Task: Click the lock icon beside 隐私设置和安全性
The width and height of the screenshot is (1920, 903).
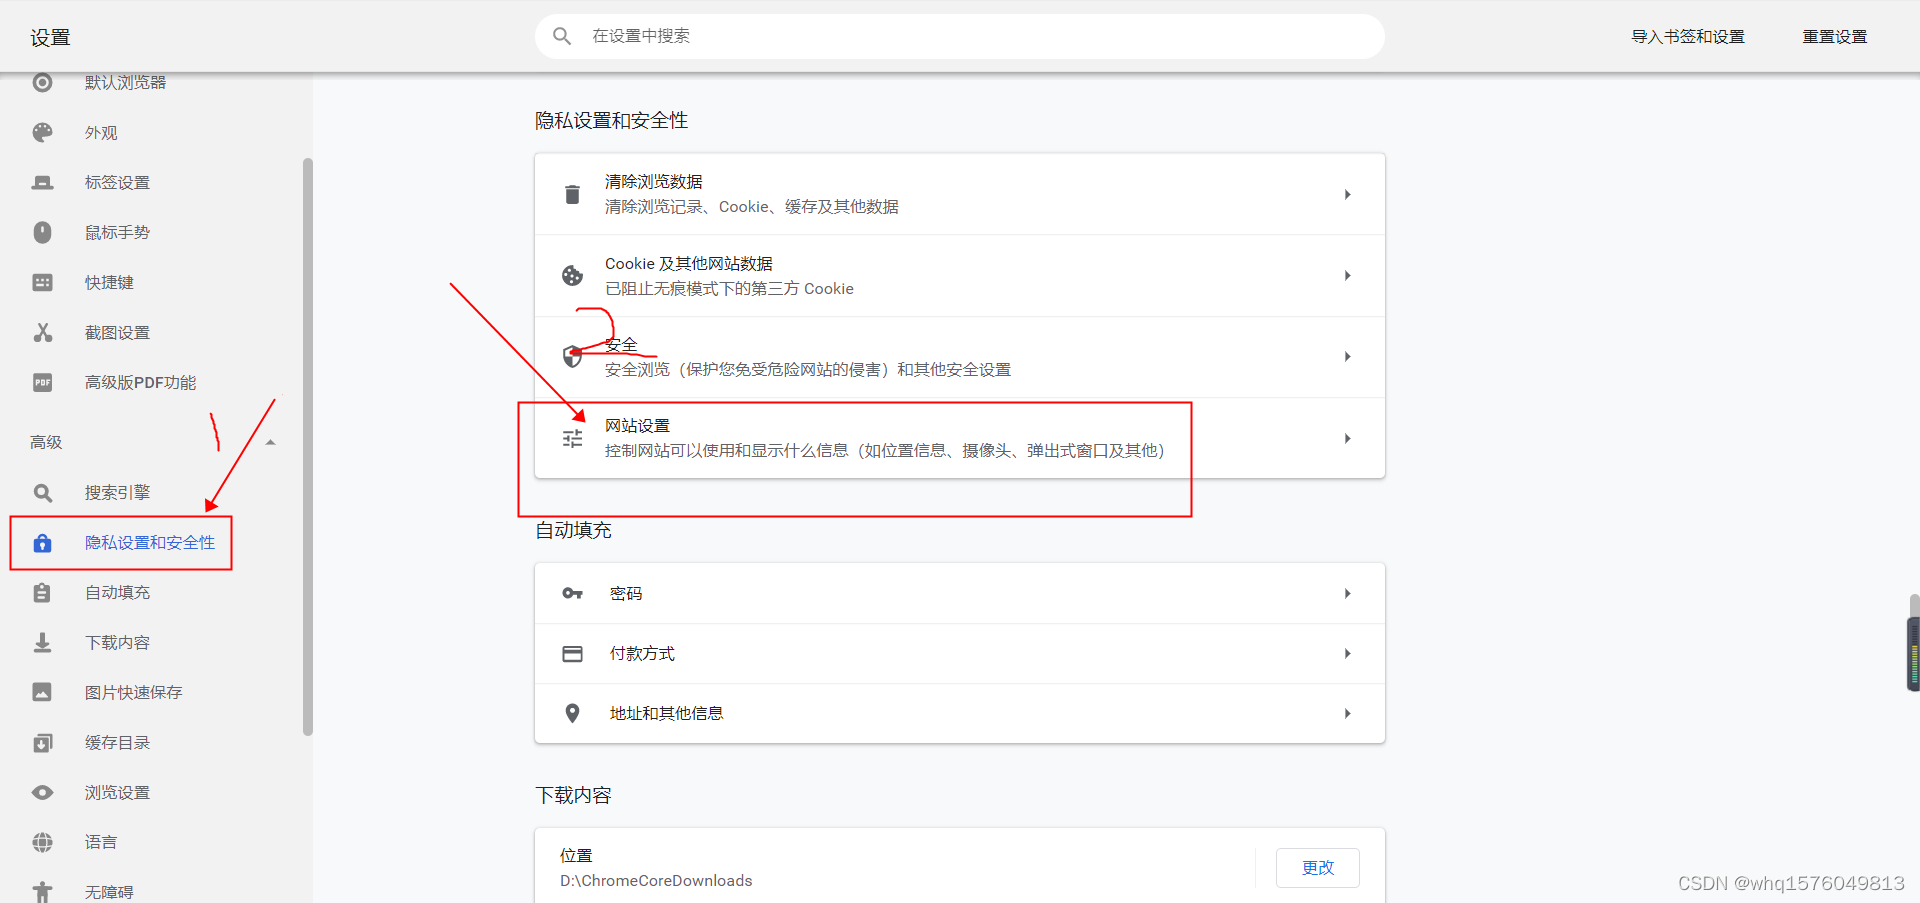Action: pyautogui.click(x=42, y=542)
